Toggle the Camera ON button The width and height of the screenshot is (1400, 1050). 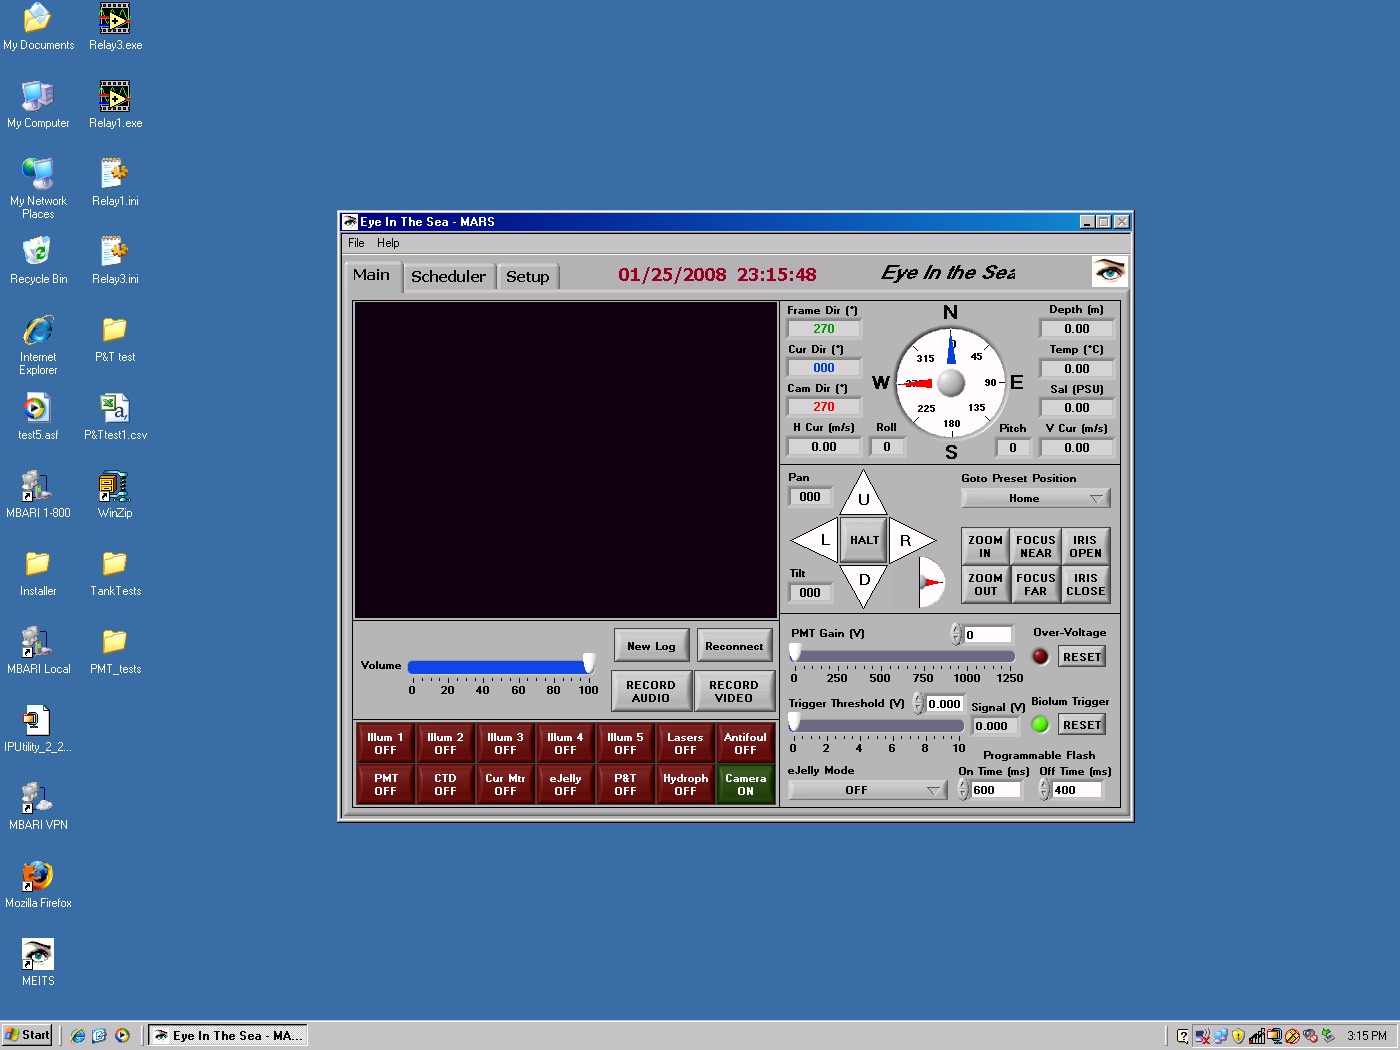[745, 784]
